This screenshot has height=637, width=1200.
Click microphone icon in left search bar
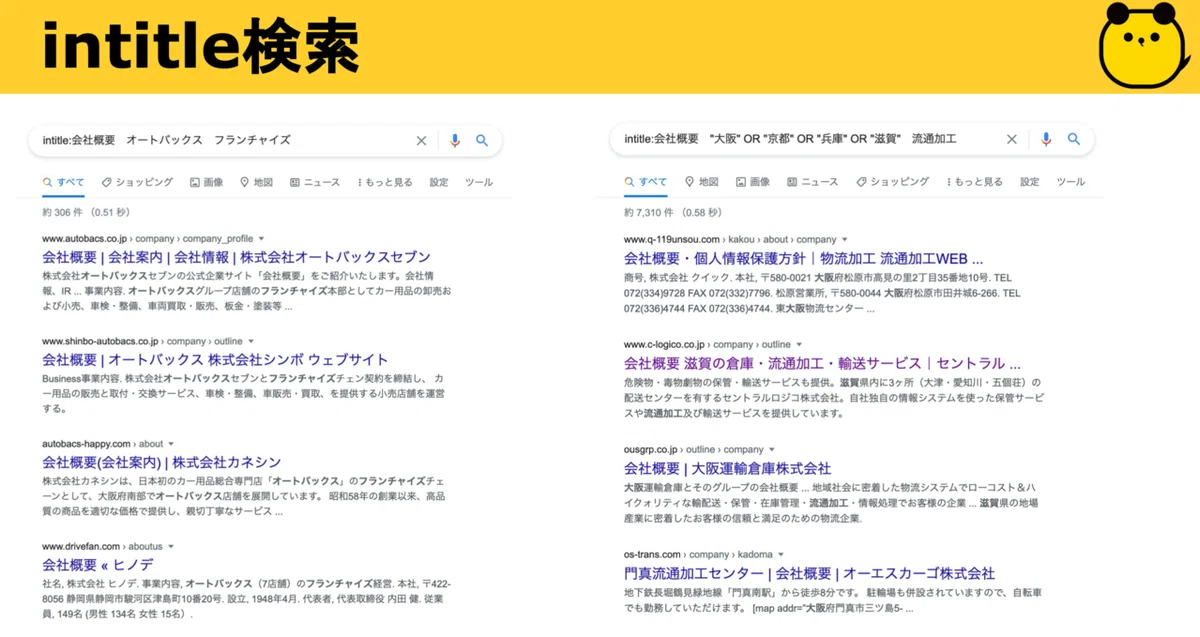(x=455, y=141)
